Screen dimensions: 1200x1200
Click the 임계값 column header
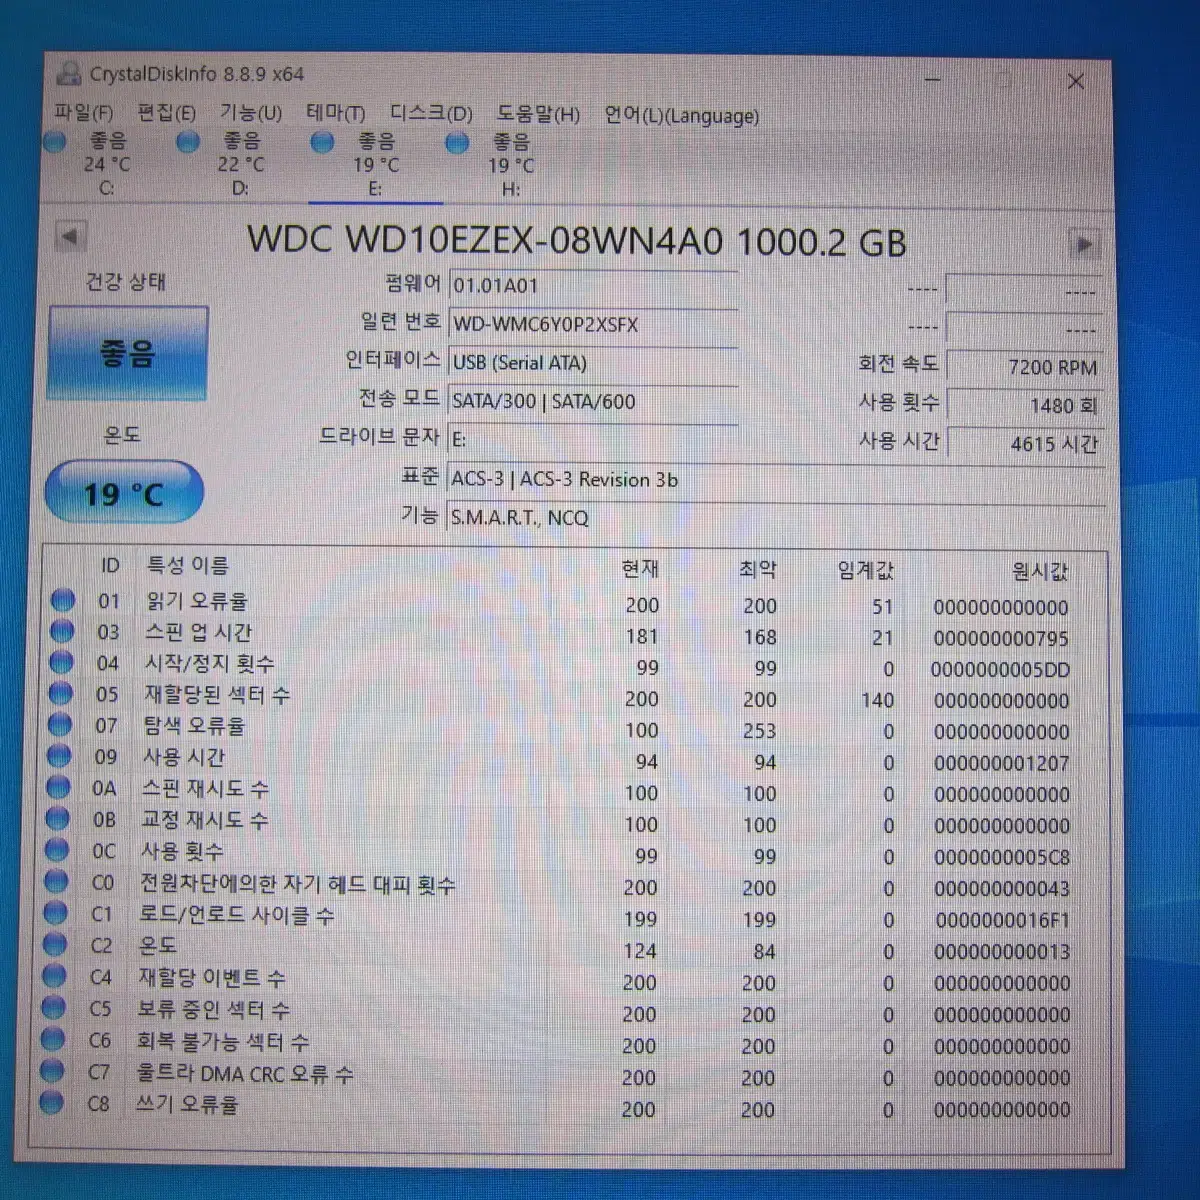(x=866, y=571)
